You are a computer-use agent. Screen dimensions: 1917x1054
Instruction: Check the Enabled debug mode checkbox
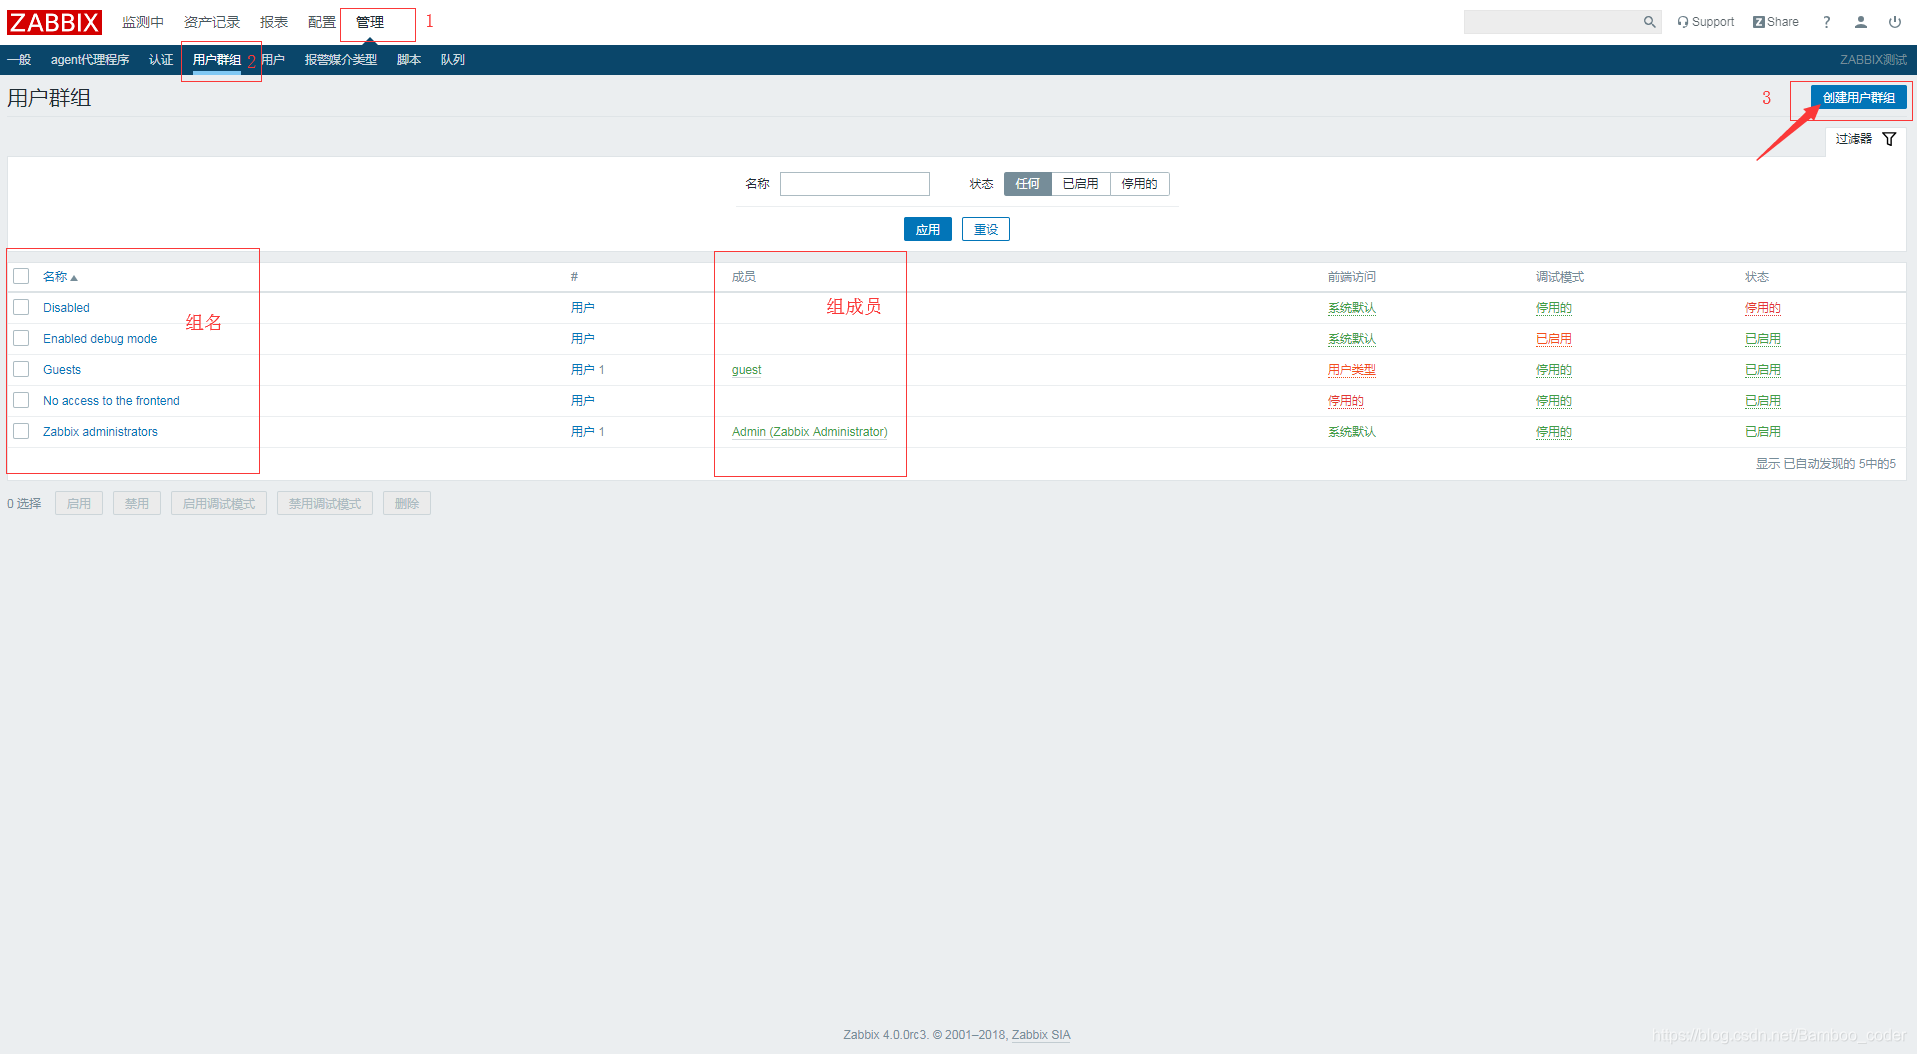(x=21, y=338)
